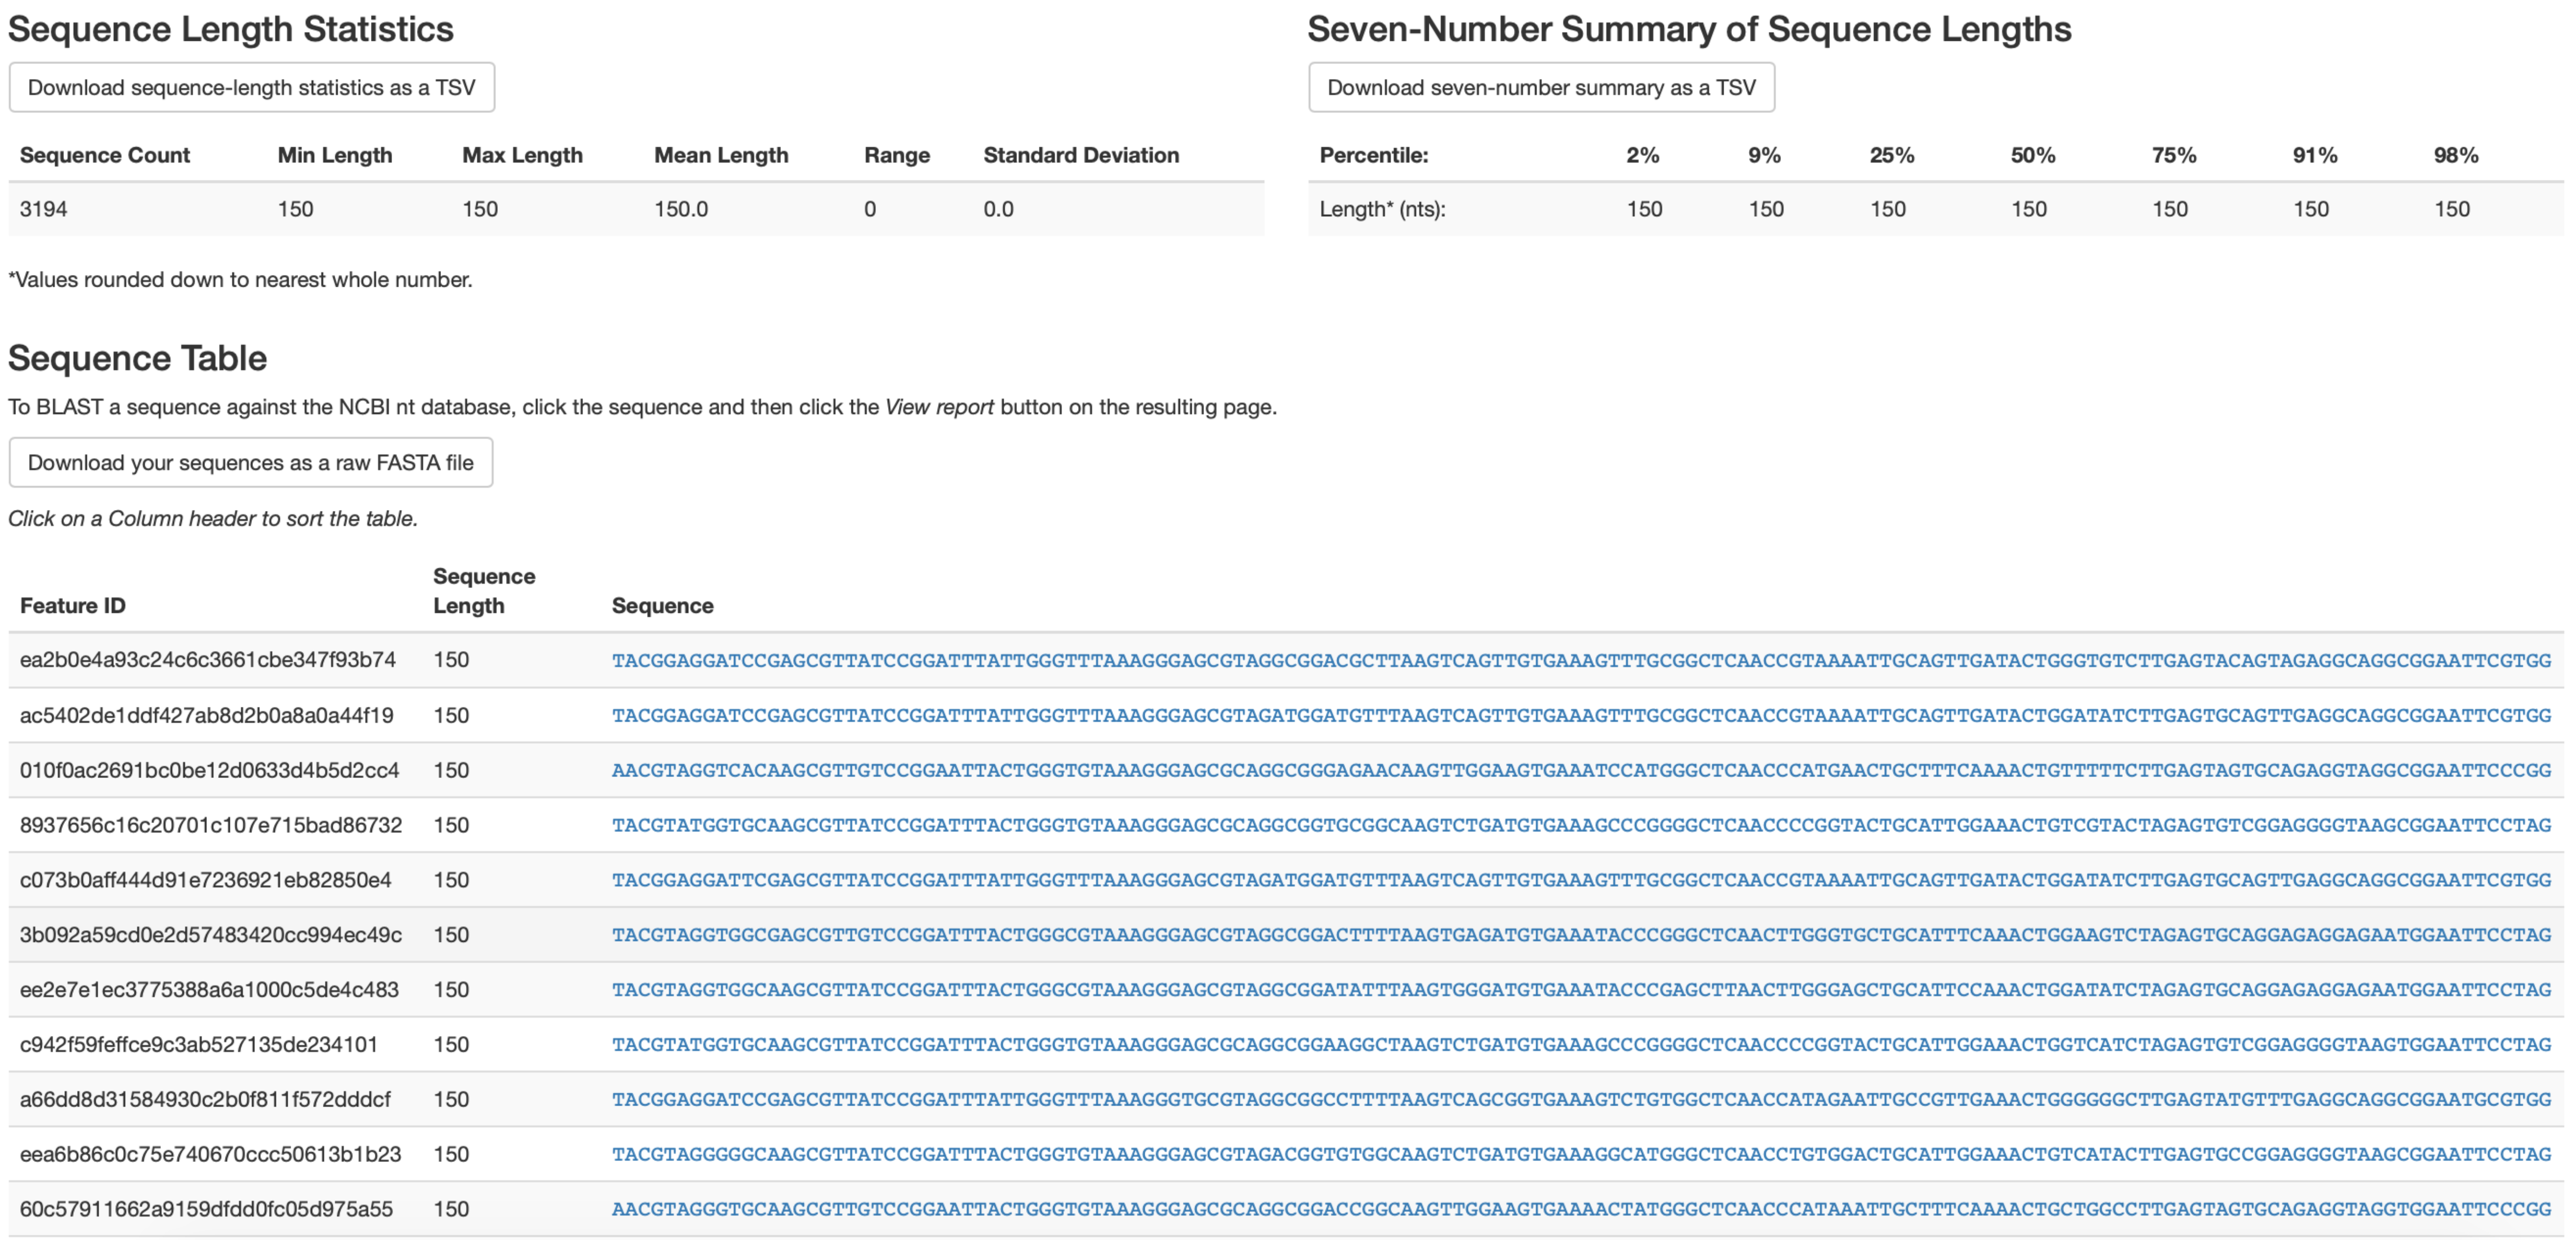
Task: Sort table by Feature ID column header
Action: click(73, 606)
